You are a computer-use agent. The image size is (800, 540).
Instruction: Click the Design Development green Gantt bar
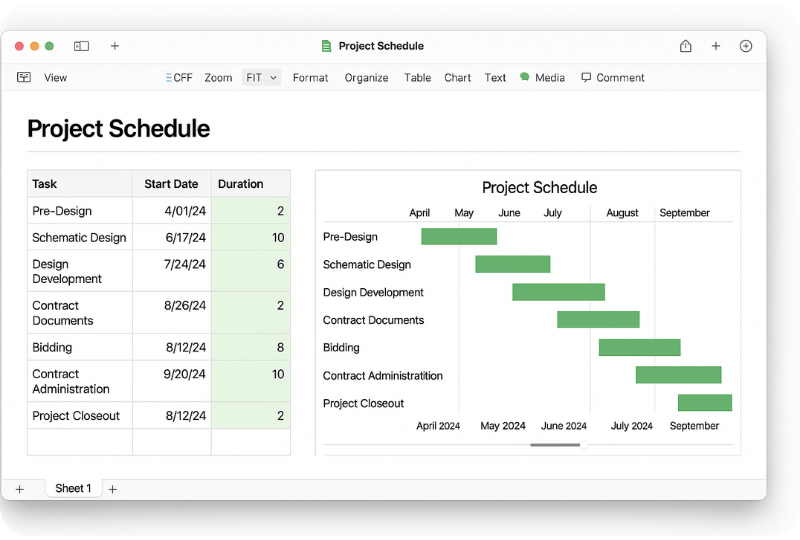click(x=559, y=292)
